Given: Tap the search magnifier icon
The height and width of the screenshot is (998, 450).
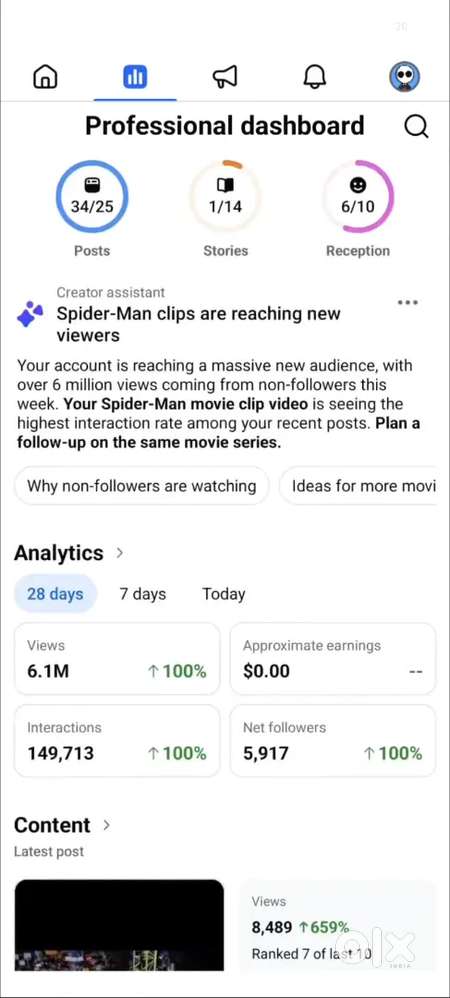Looking at the screenshot, I should pyautogui.click(x=416, y=127).
